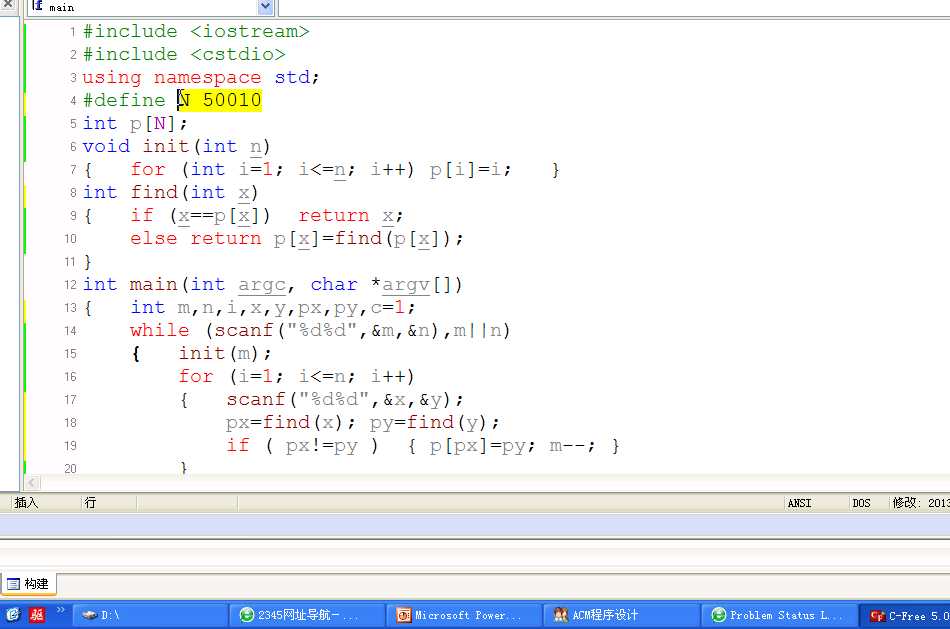Click line number 20 in the gutter
The width and height of the screenshot is (950, 629).
pos(70,468)
